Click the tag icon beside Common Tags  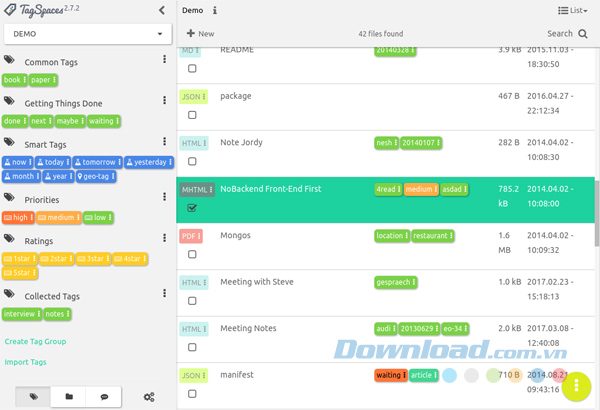point(9,60)
